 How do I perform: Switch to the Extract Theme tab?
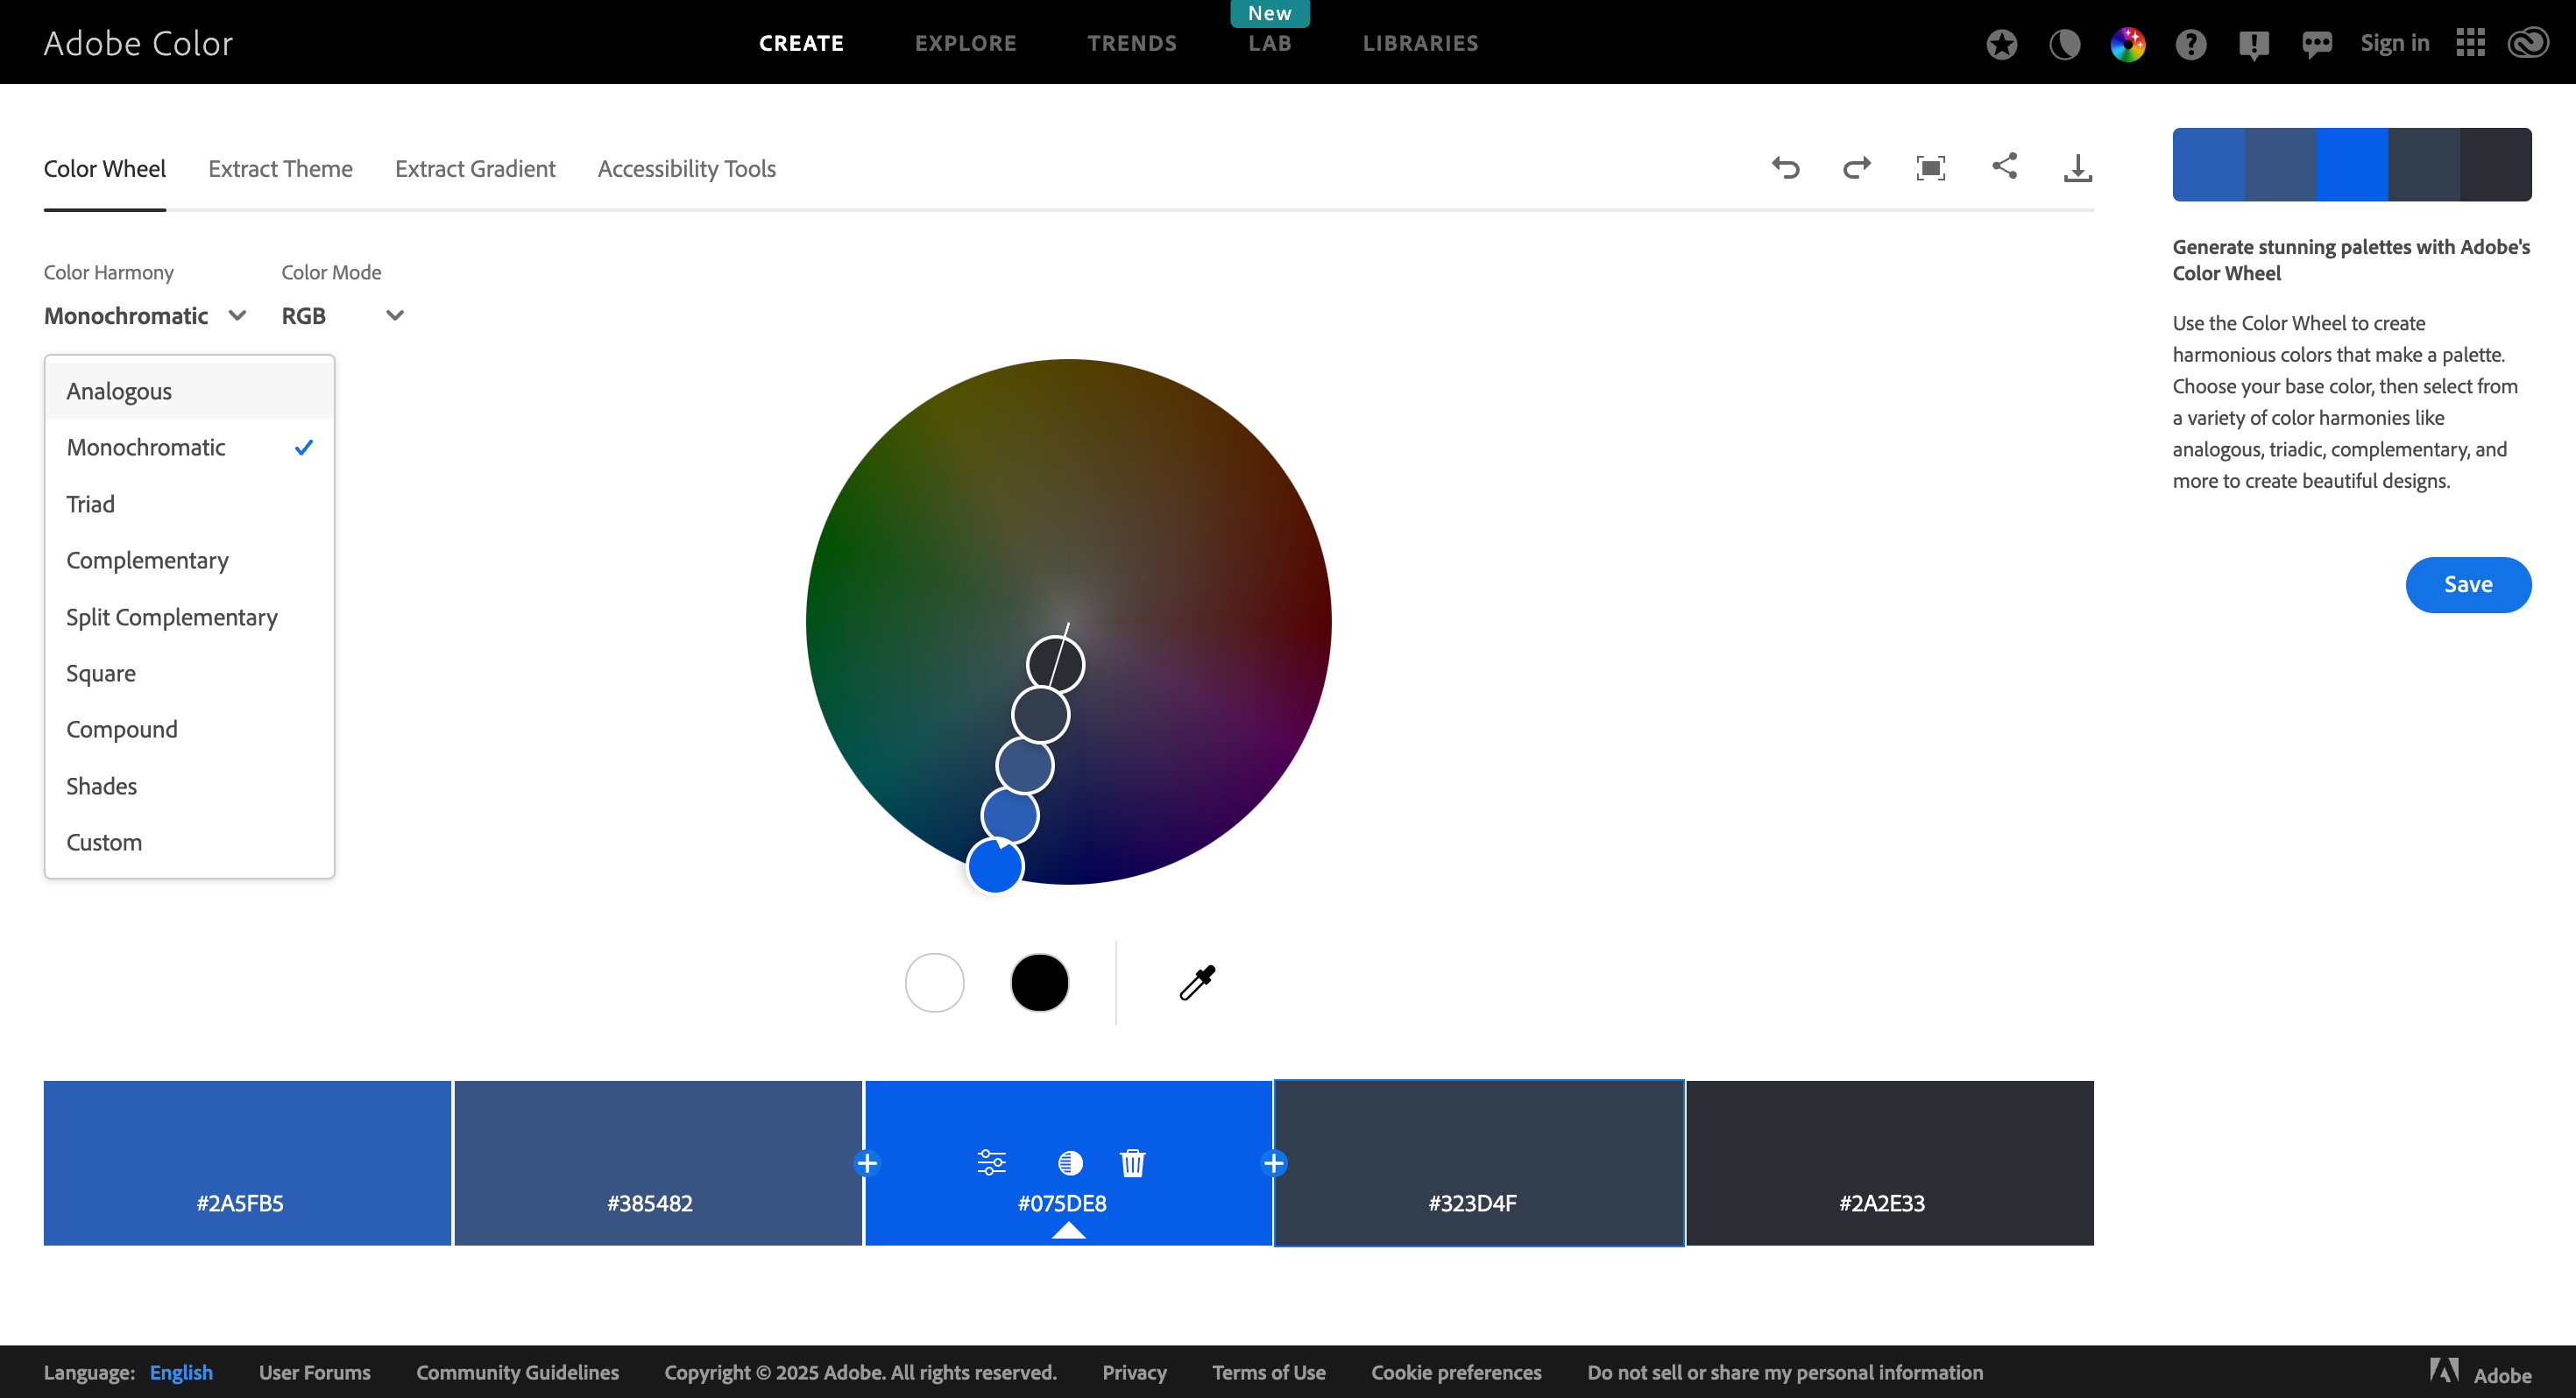280,169
